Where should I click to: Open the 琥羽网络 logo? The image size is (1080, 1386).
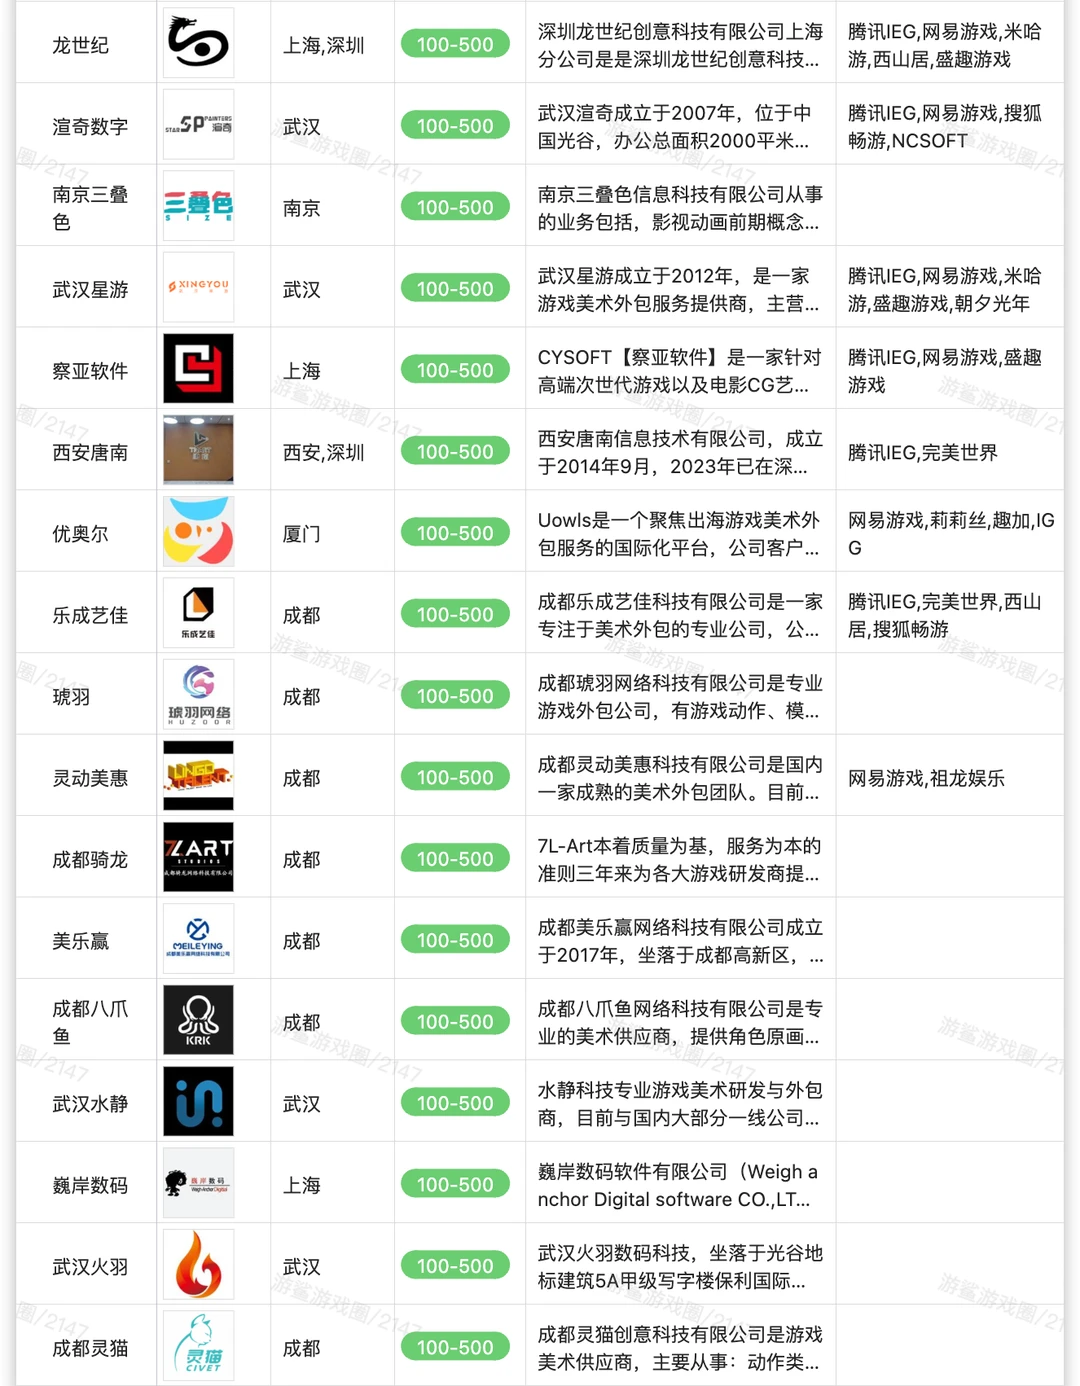[x=198, y=695]
